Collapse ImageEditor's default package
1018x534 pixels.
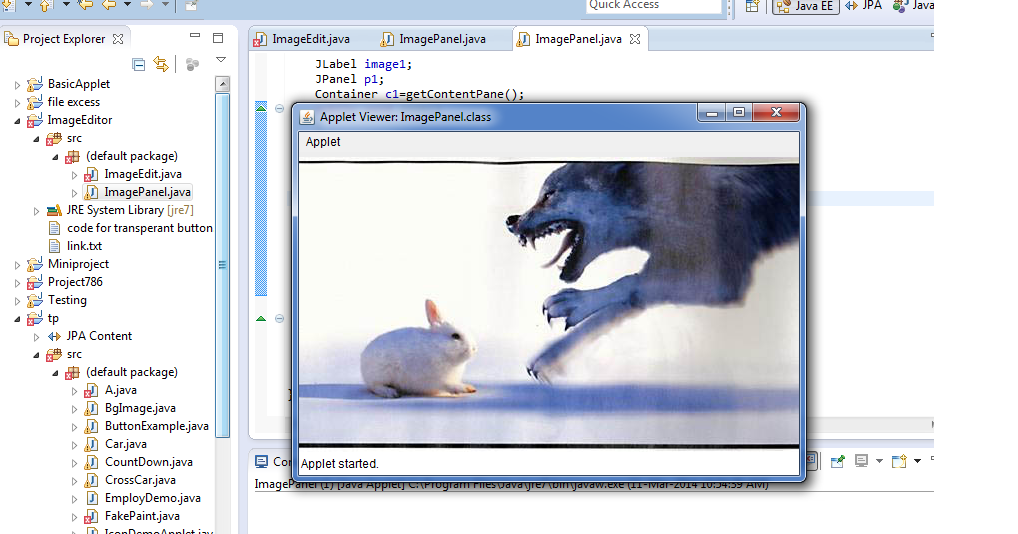[55, 157]
